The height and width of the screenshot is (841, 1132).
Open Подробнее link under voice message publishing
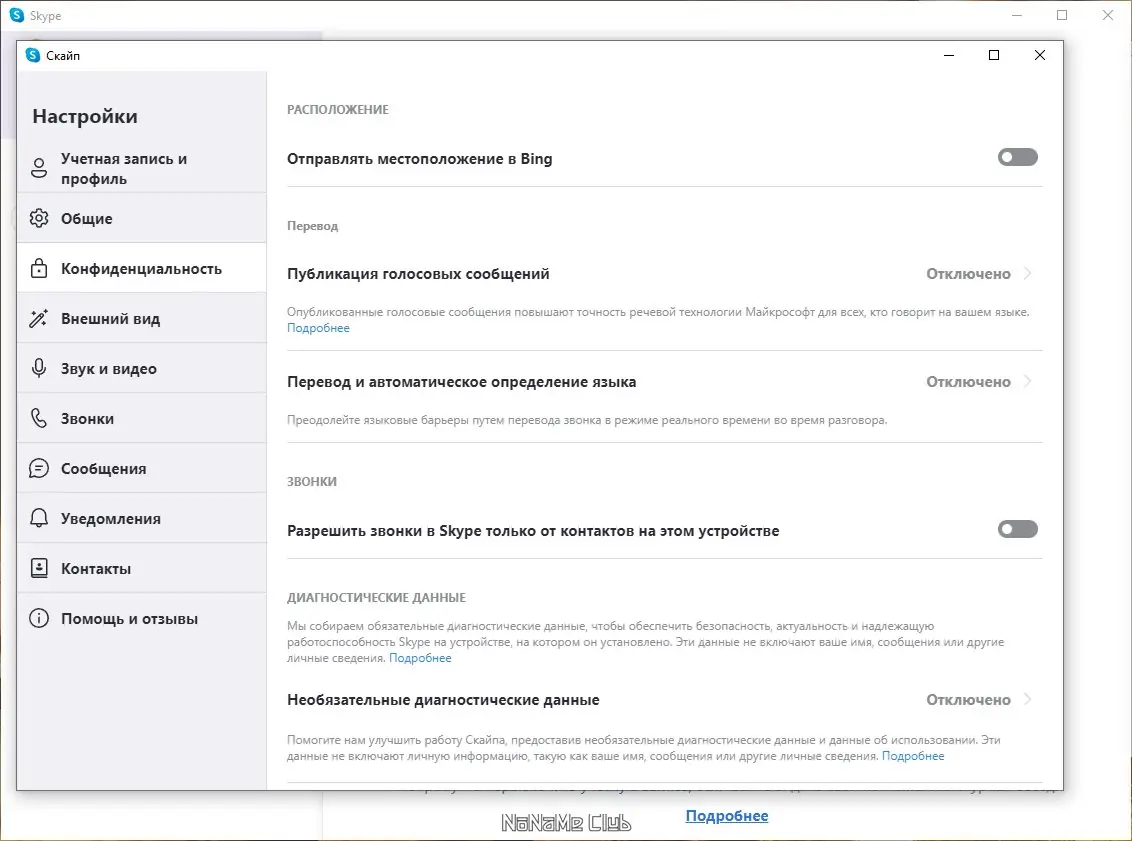click(x=318, y=327)
